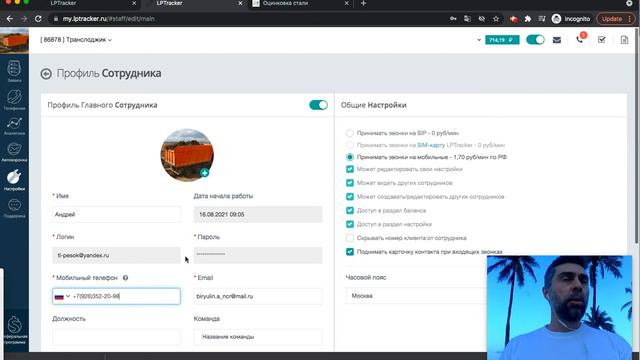Open the tasks checkmark icon in header

pyautogui.click(x=602, y=40)
